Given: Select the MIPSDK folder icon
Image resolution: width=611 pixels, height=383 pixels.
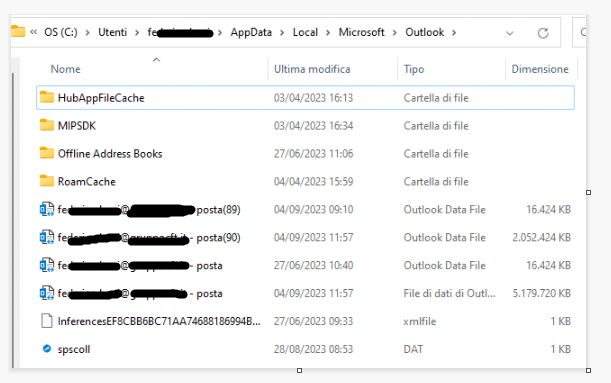Looking at the screenshot, I should coord(47,125).
